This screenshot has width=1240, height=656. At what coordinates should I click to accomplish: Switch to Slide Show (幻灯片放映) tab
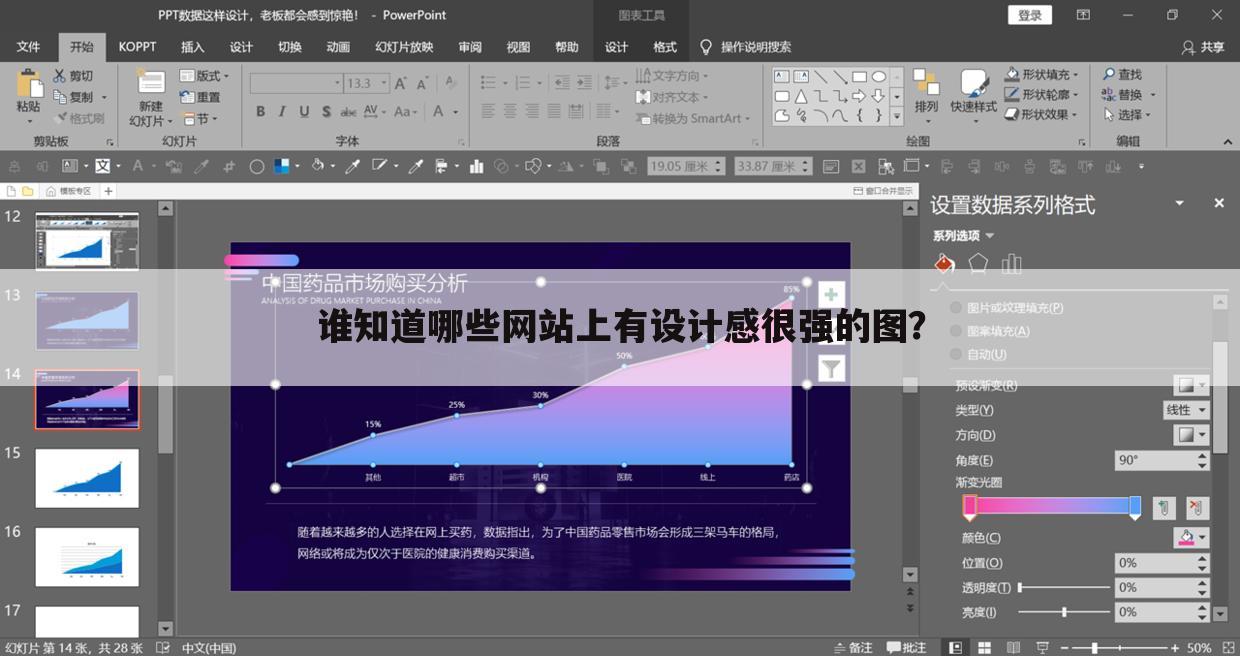[404, 47]
